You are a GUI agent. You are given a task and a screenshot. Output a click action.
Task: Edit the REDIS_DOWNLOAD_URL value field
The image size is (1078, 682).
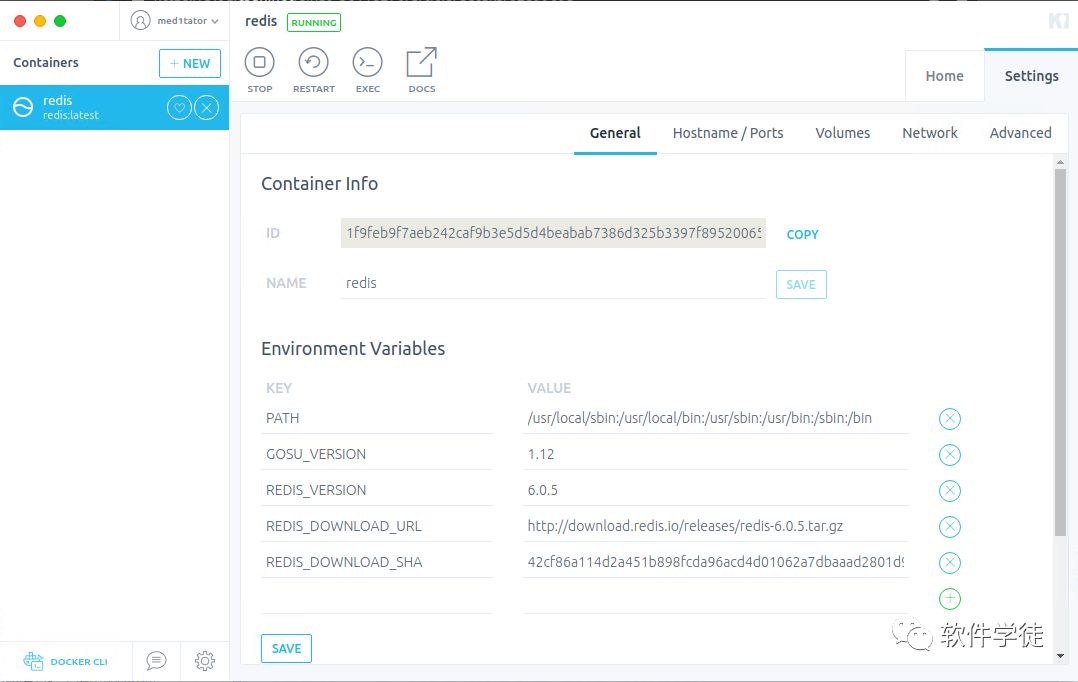pyautogui.click(x=715, y=526)
